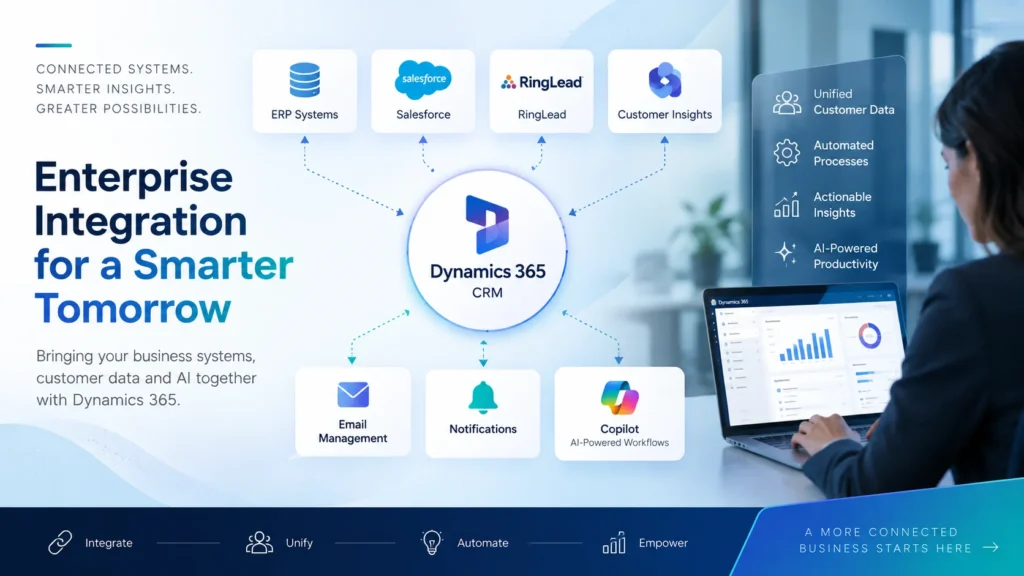Click the "Automated Processes" text
This screenshot has height=576, width=1024.
coord(843,153)
